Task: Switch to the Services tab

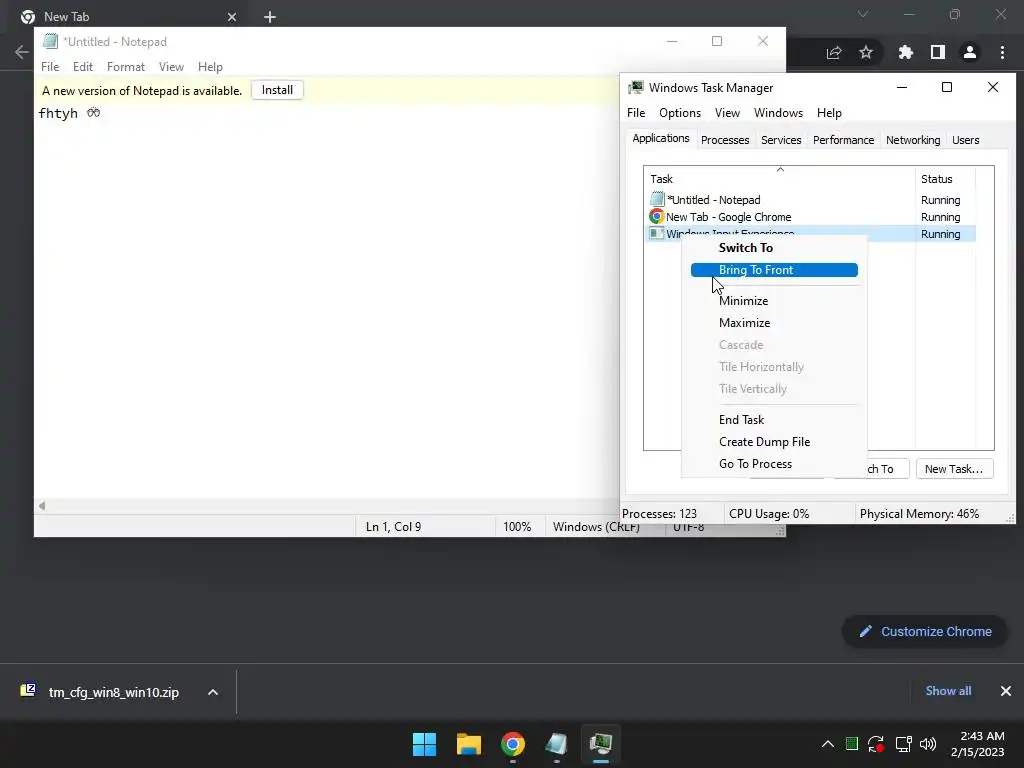Action: pos(781,140)
